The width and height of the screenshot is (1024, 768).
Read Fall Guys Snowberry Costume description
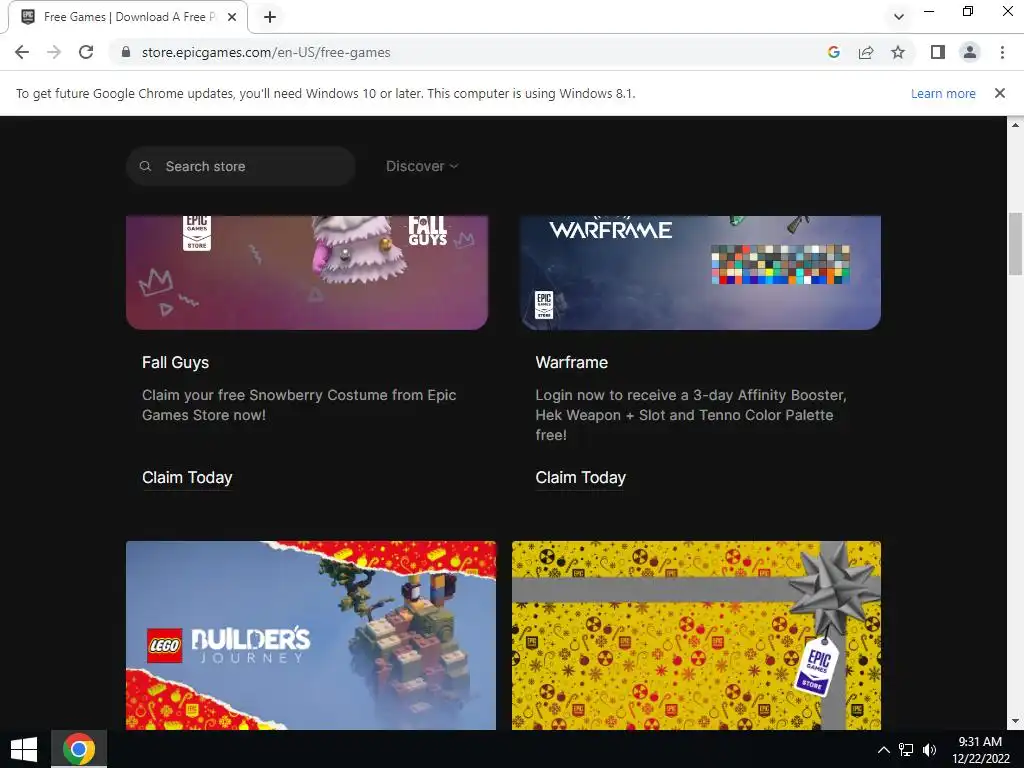pyautogui.click(x=299, y=405)
